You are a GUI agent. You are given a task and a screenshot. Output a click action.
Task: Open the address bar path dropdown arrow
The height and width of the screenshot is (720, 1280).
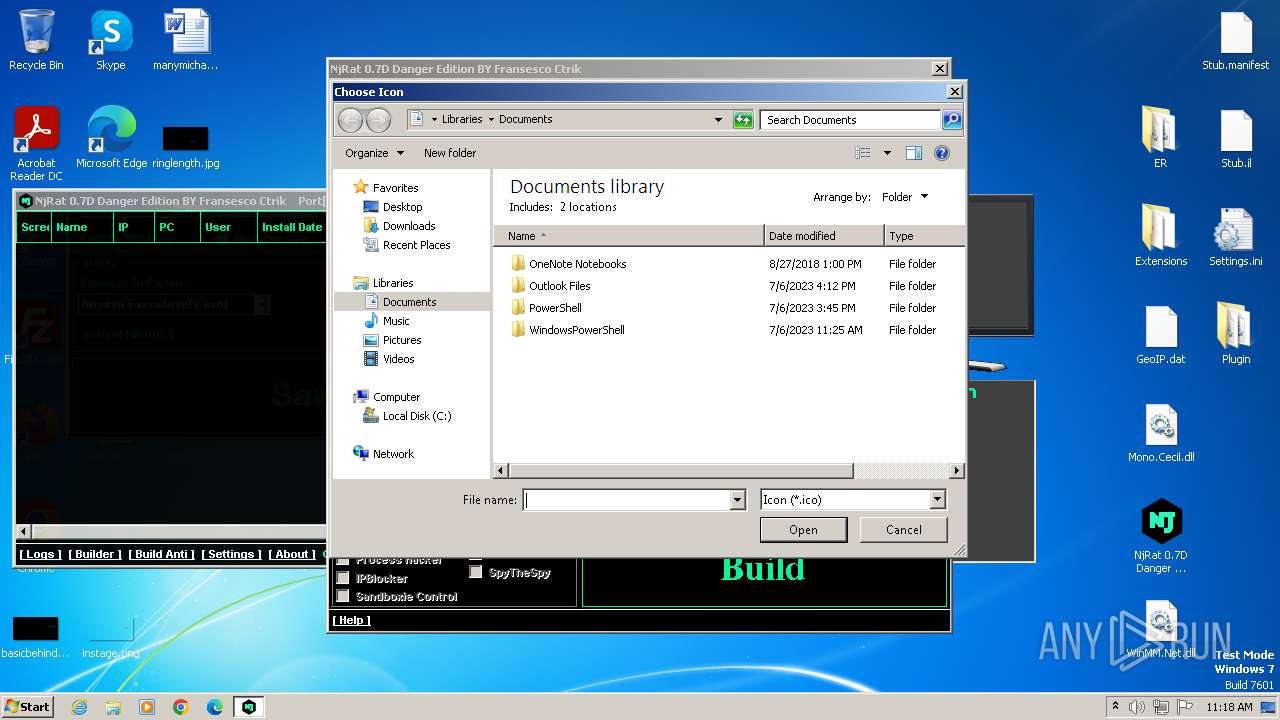(x=718, y=120)
